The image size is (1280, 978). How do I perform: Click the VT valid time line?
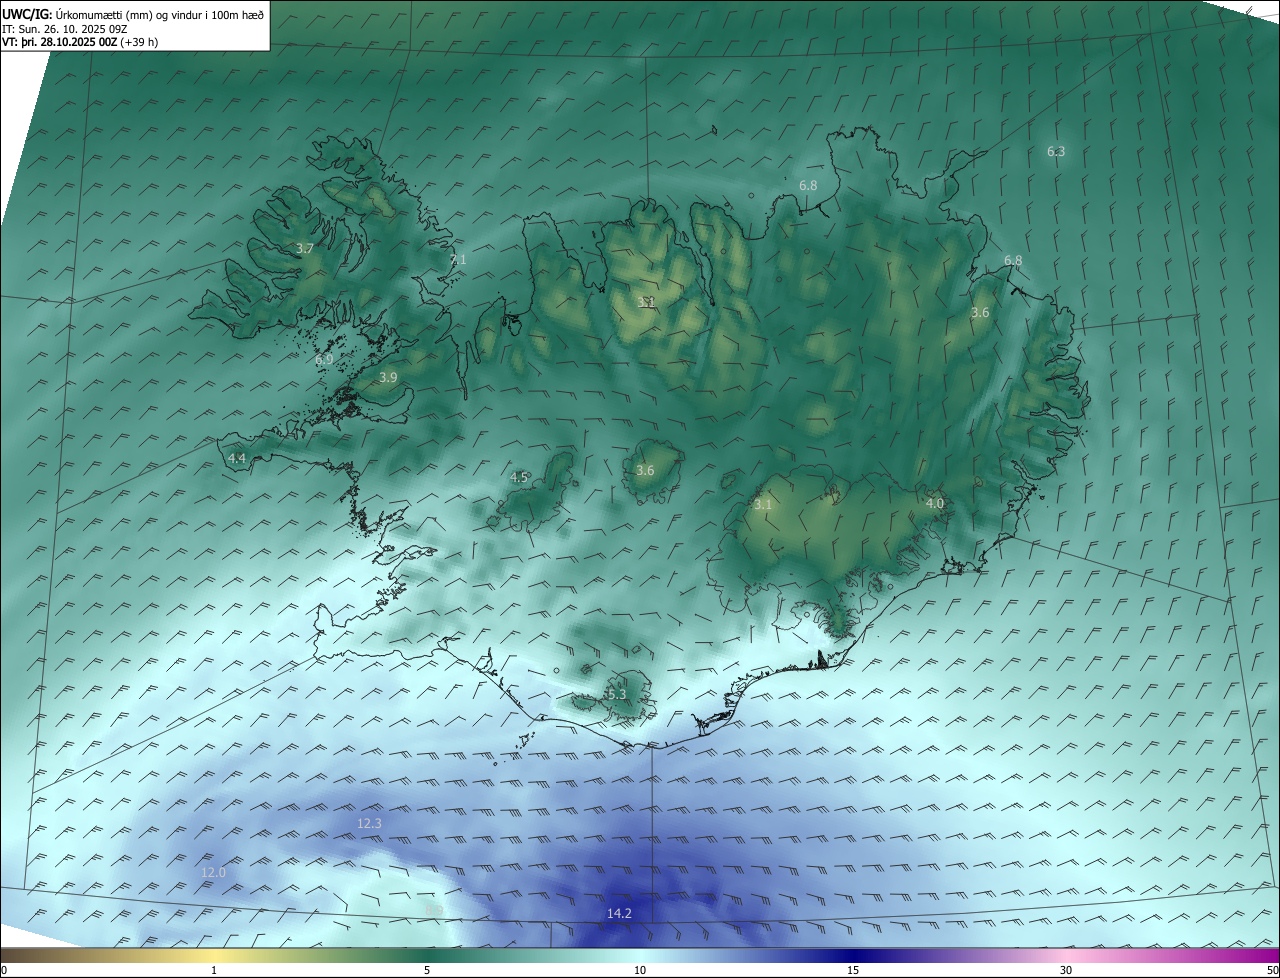[x=79, y=42]
